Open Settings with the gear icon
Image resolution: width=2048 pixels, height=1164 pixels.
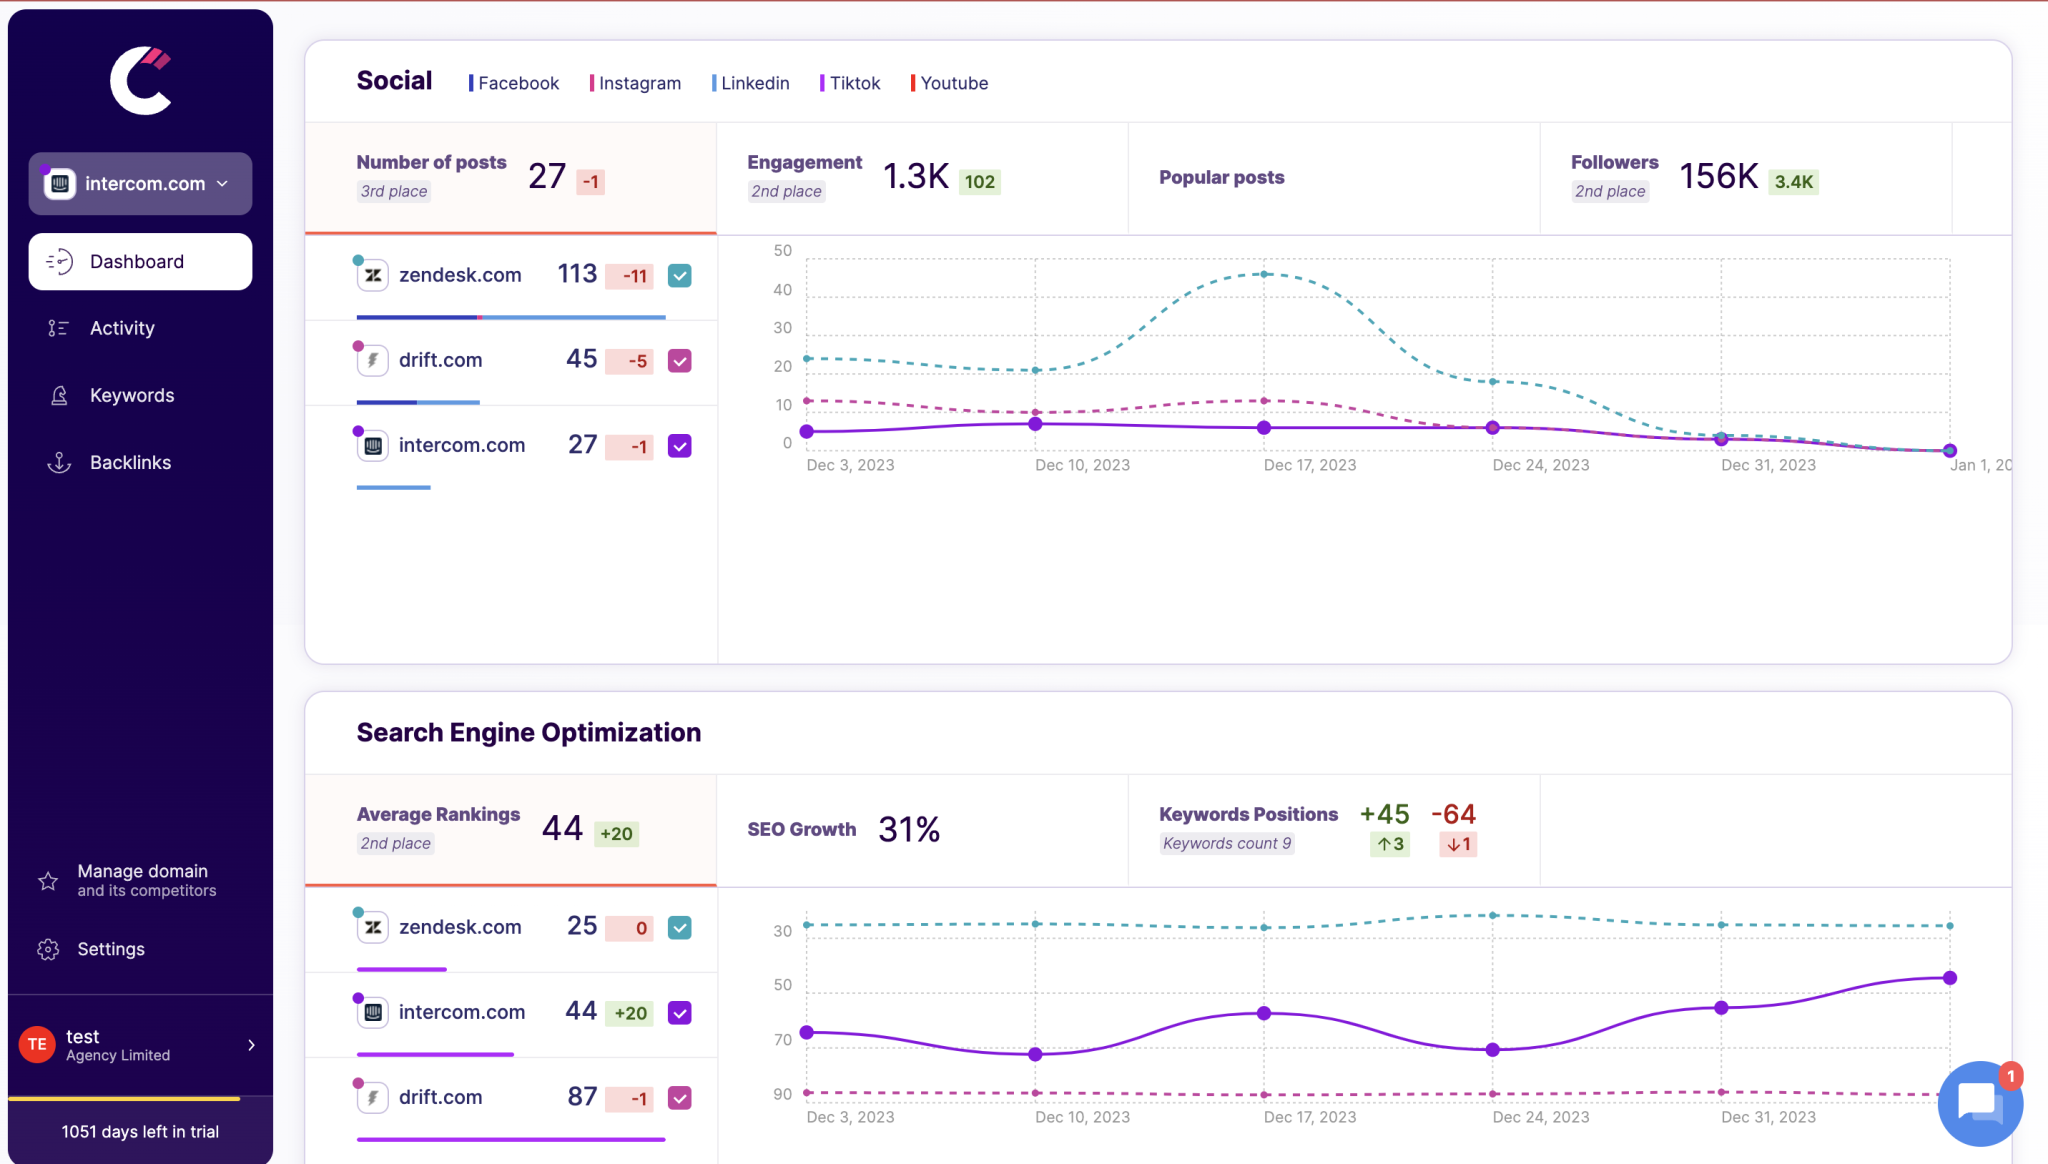(47, 948)
